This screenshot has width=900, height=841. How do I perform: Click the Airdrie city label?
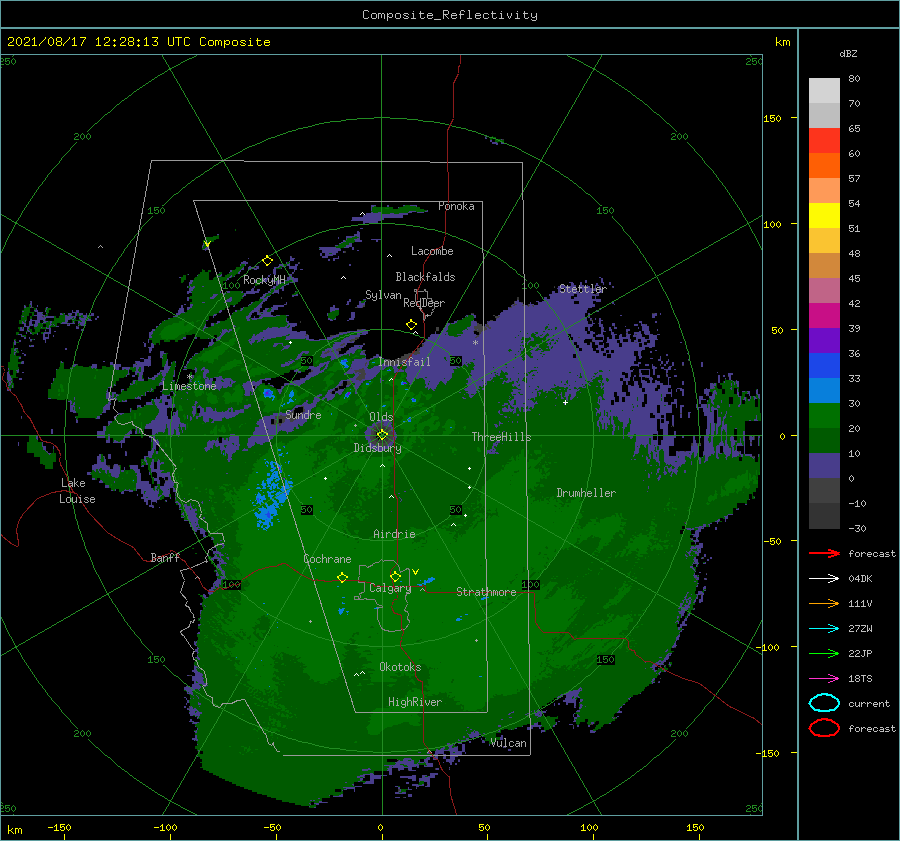(394, 534)
